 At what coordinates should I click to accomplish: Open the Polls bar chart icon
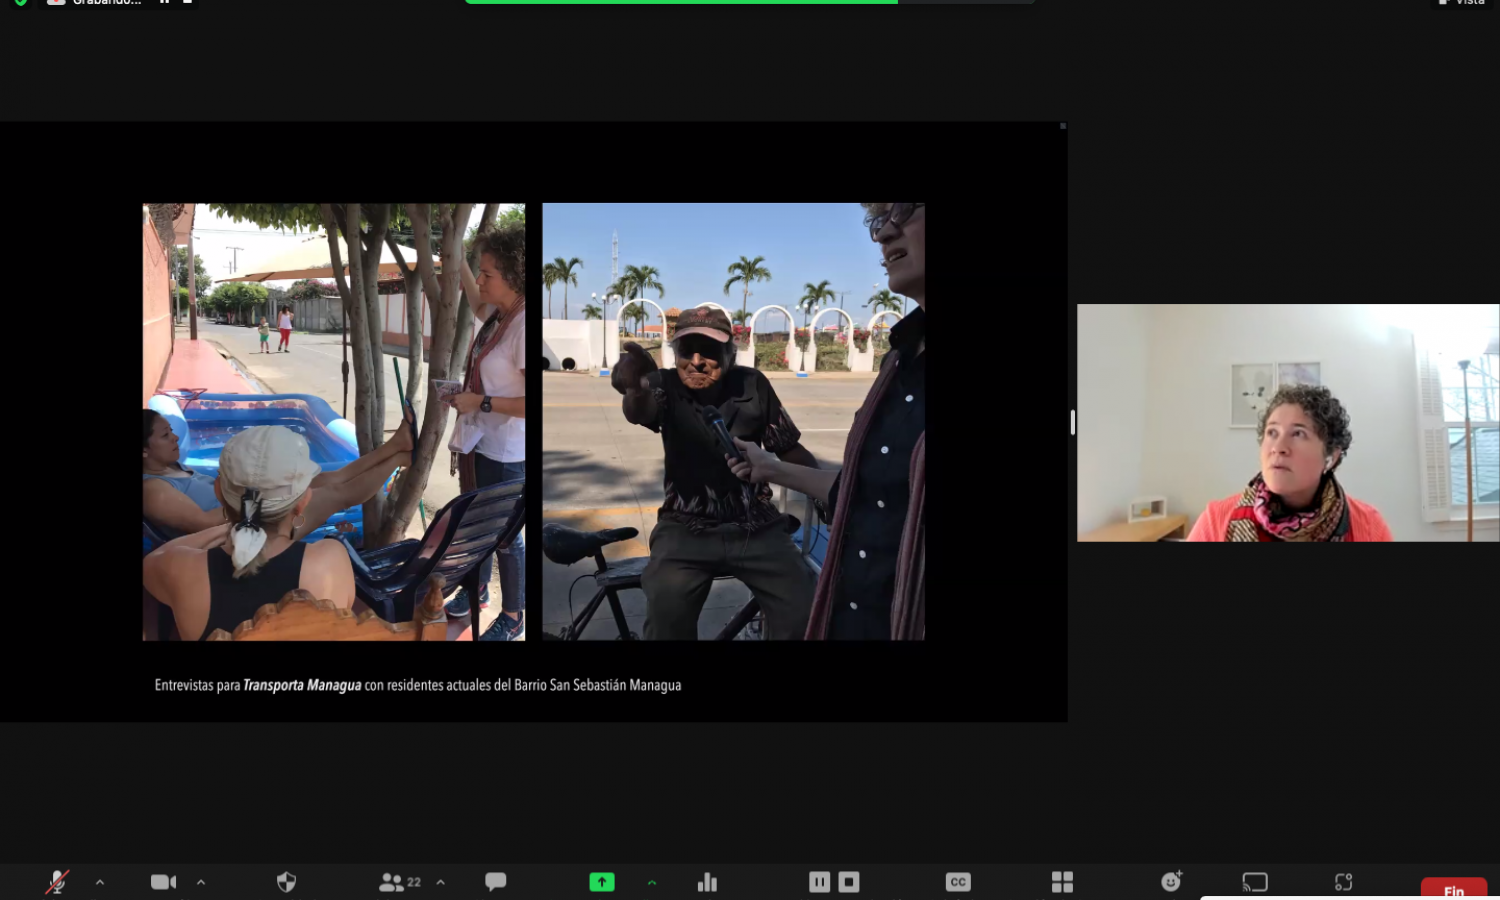pos(707,881)
